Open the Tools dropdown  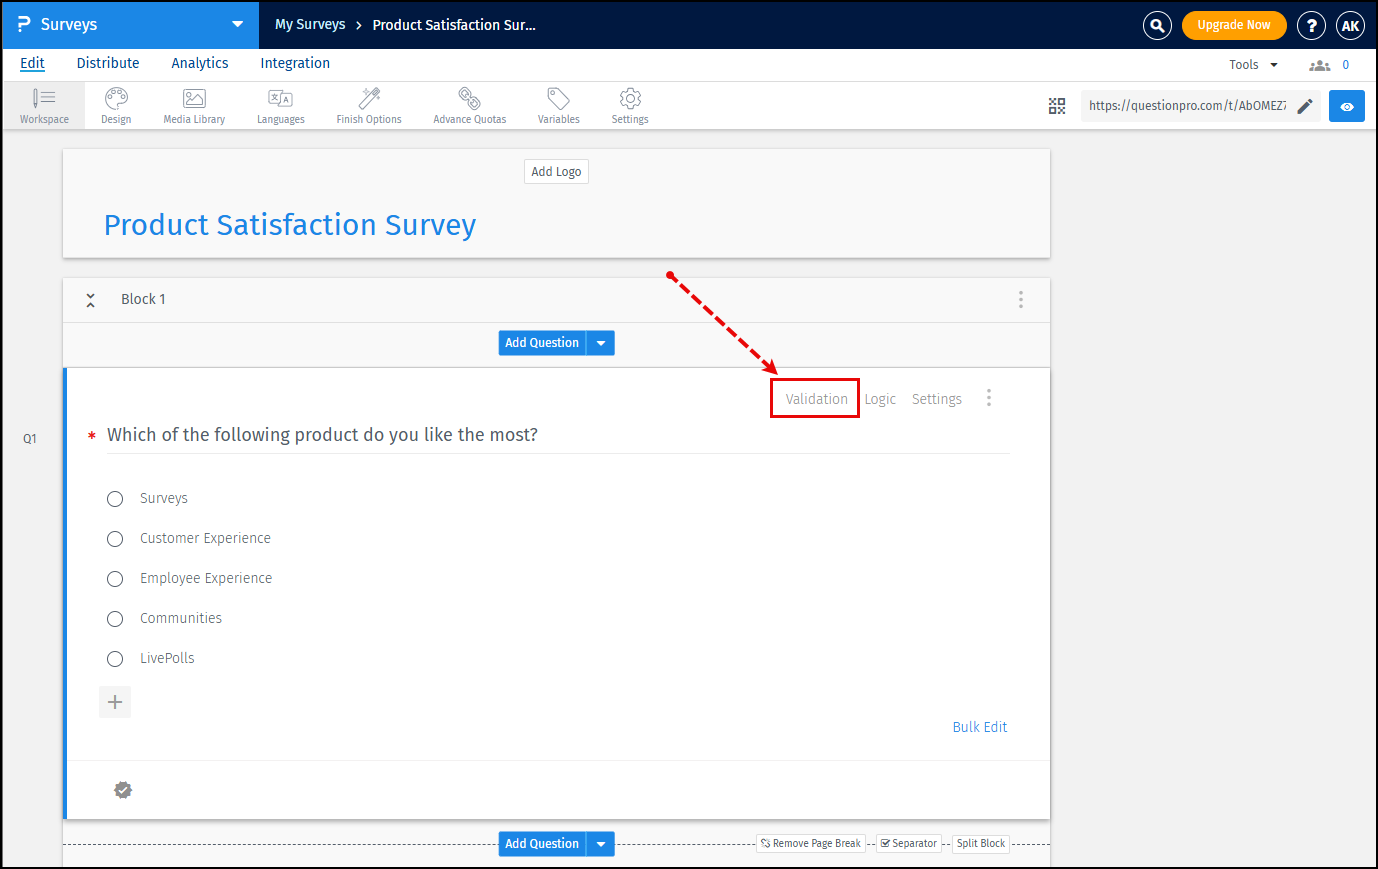(x=1250, y=63)
